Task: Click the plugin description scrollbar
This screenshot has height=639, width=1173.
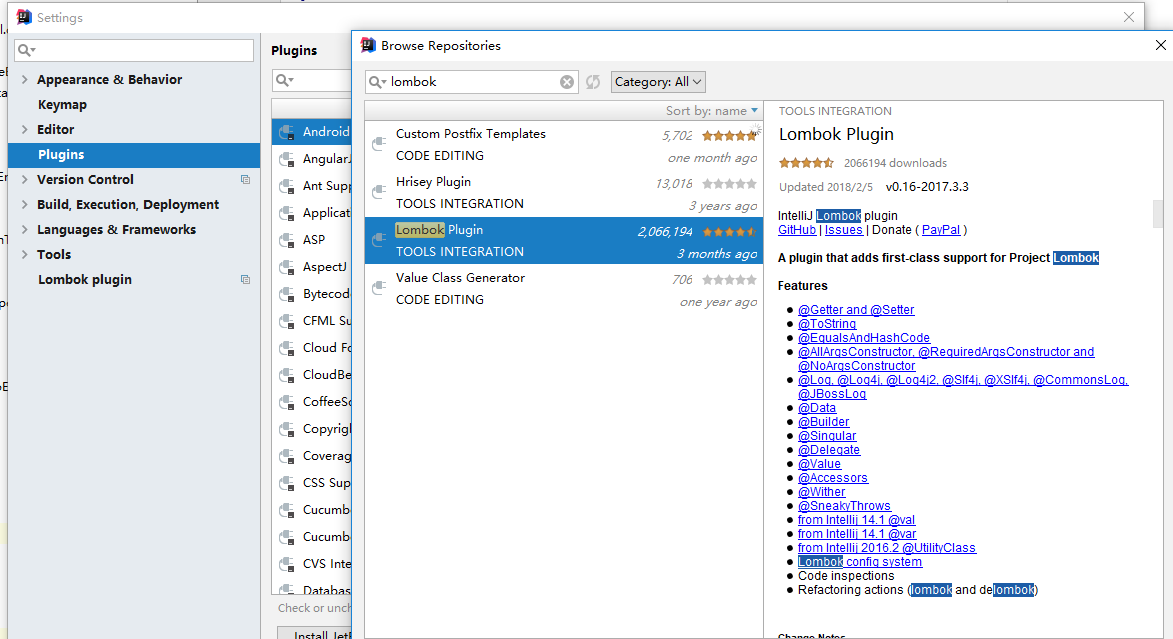Action: (1159, 214)
